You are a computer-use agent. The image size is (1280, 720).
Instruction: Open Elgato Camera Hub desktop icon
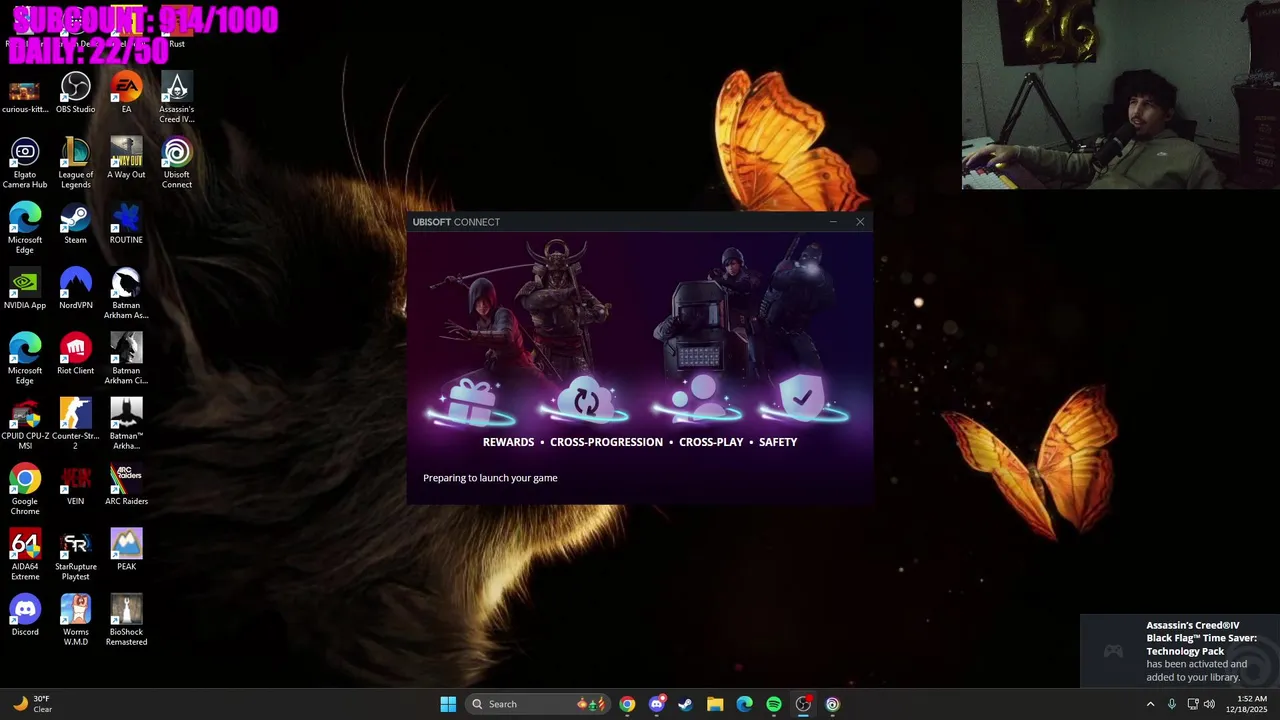click(x=25, y=163)
